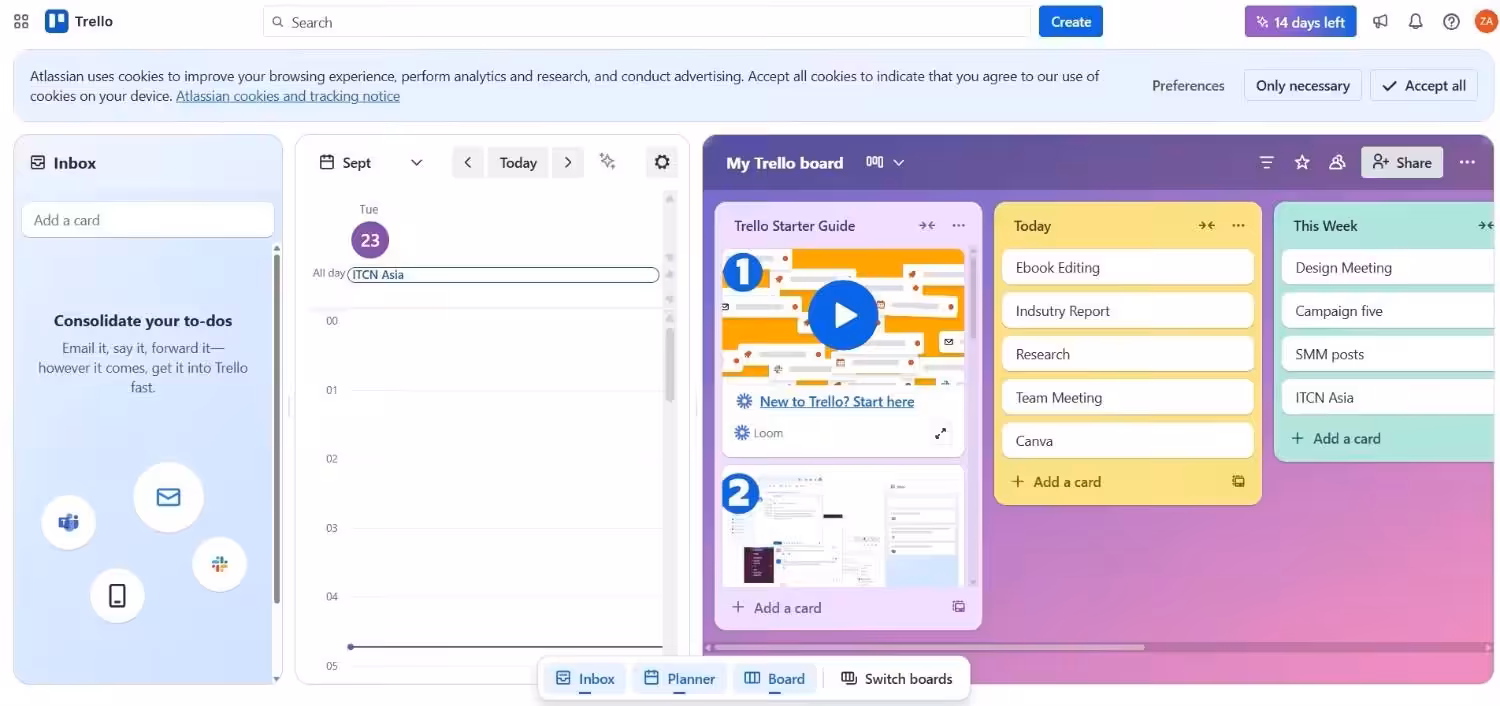1500x706 pixels.
Task: Open the Campaign five card
Action: pyautogui.click(x=1390, y=311)
